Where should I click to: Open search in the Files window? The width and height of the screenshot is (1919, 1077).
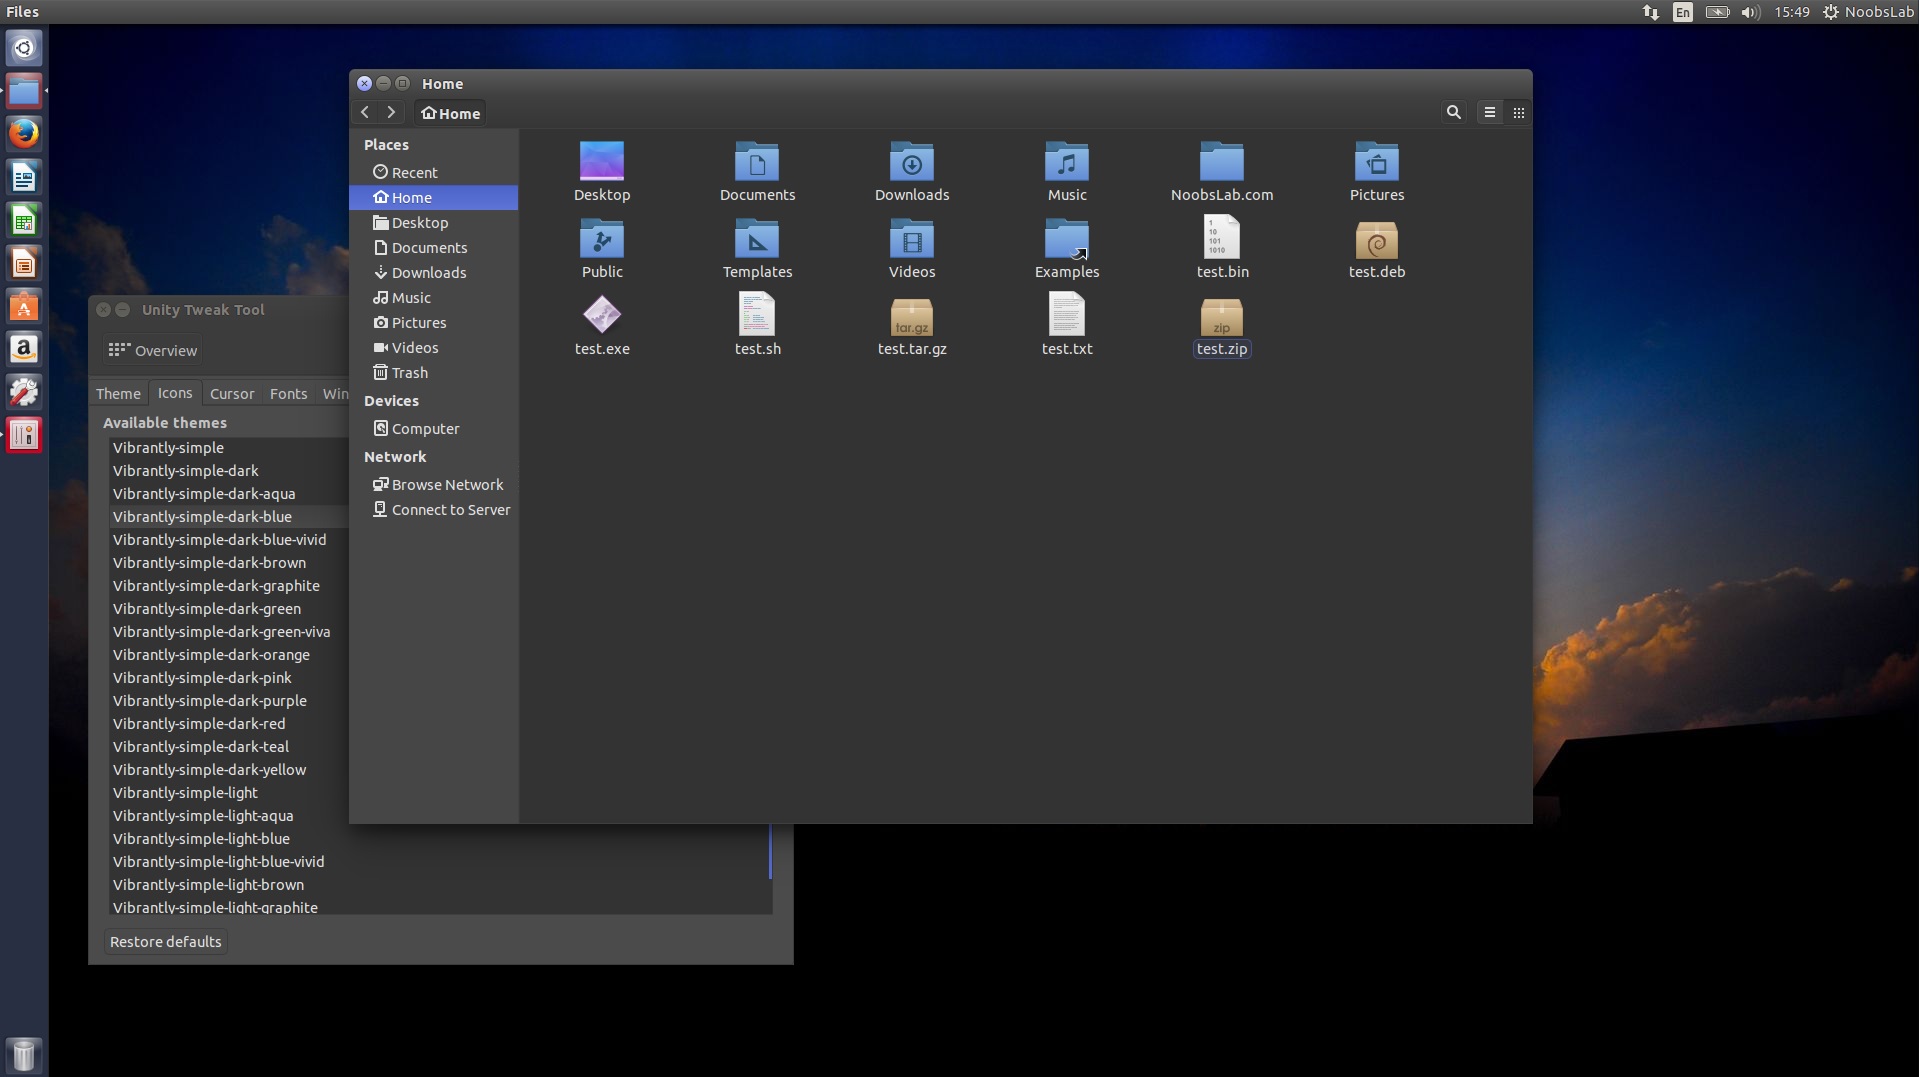coord(1454,113)
